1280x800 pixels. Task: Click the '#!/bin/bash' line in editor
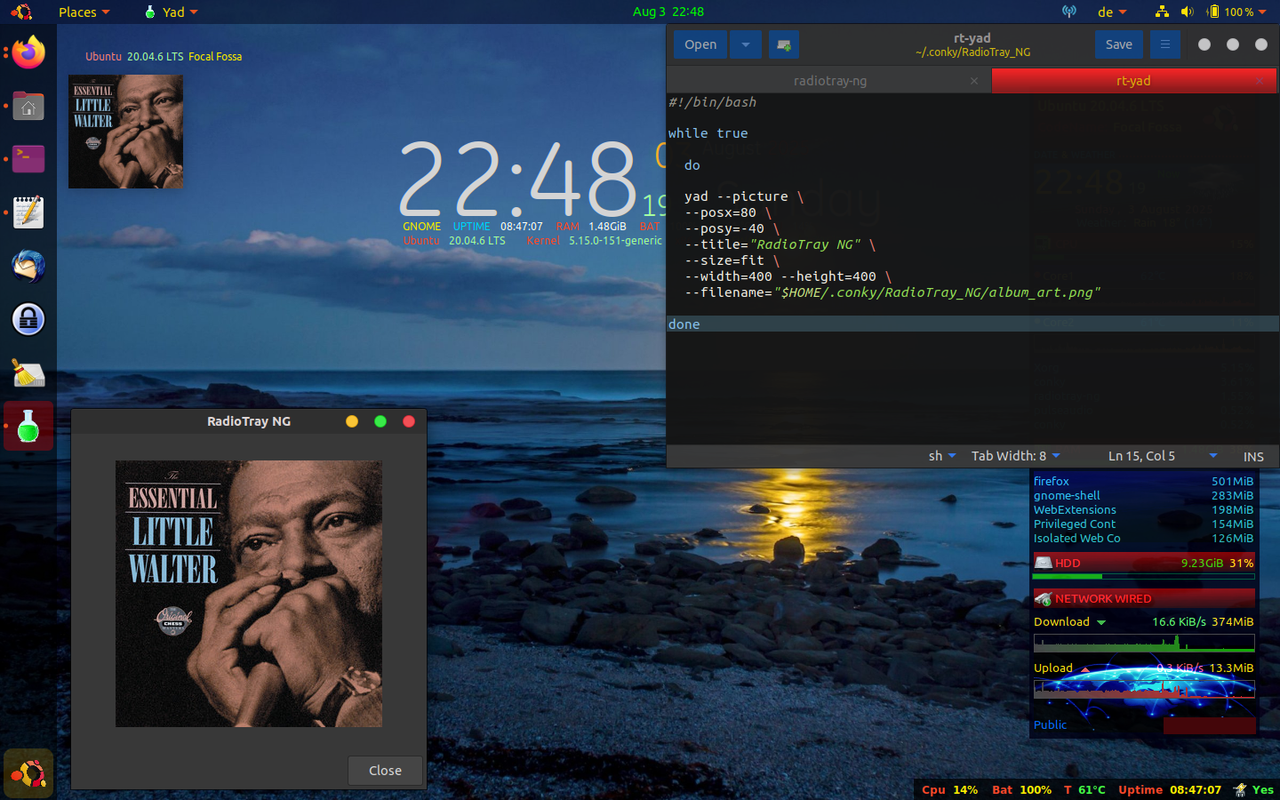click(x=712, y=102)
